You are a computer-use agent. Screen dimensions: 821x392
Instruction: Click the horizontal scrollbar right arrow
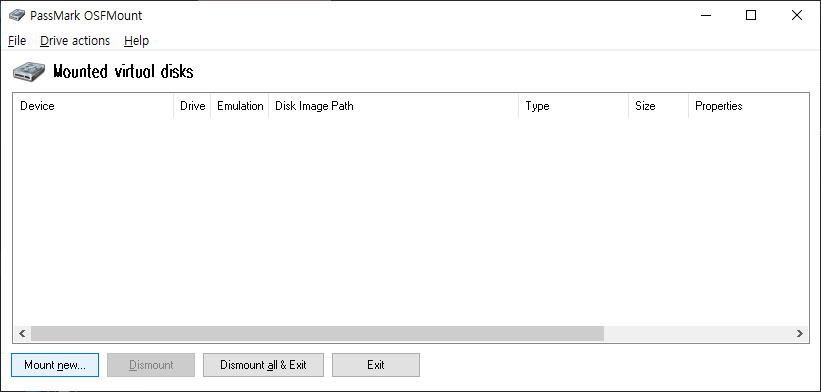800,333
